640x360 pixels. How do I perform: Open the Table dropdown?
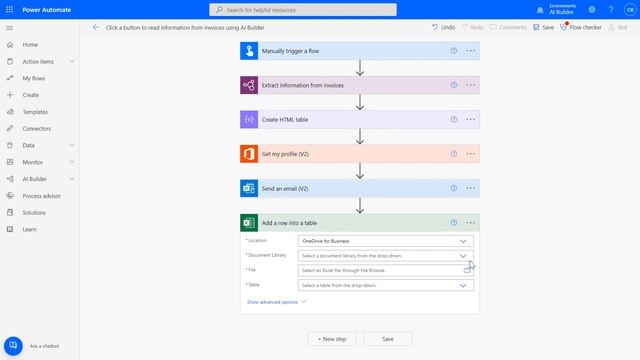386,285
